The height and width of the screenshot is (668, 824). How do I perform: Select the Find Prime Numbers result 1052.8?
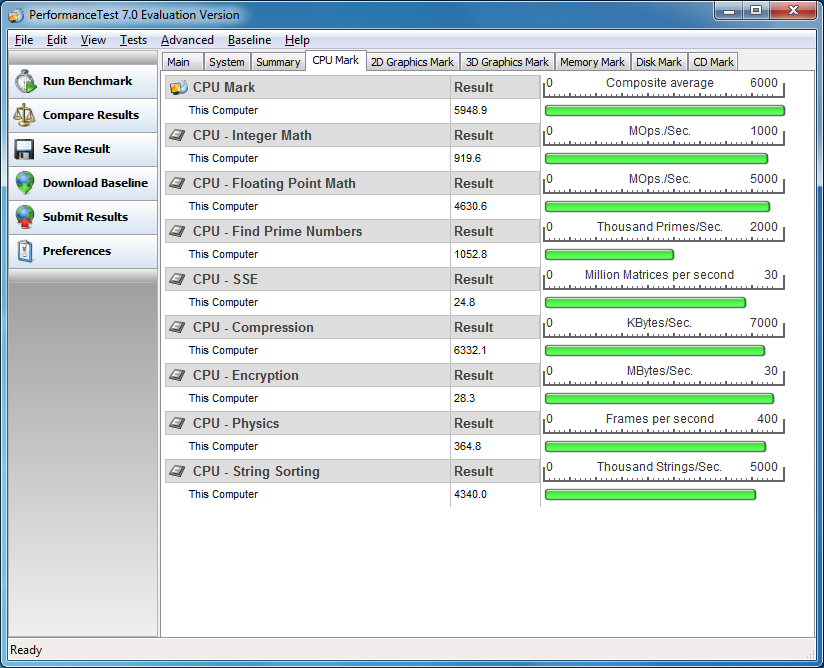[470, 254]
